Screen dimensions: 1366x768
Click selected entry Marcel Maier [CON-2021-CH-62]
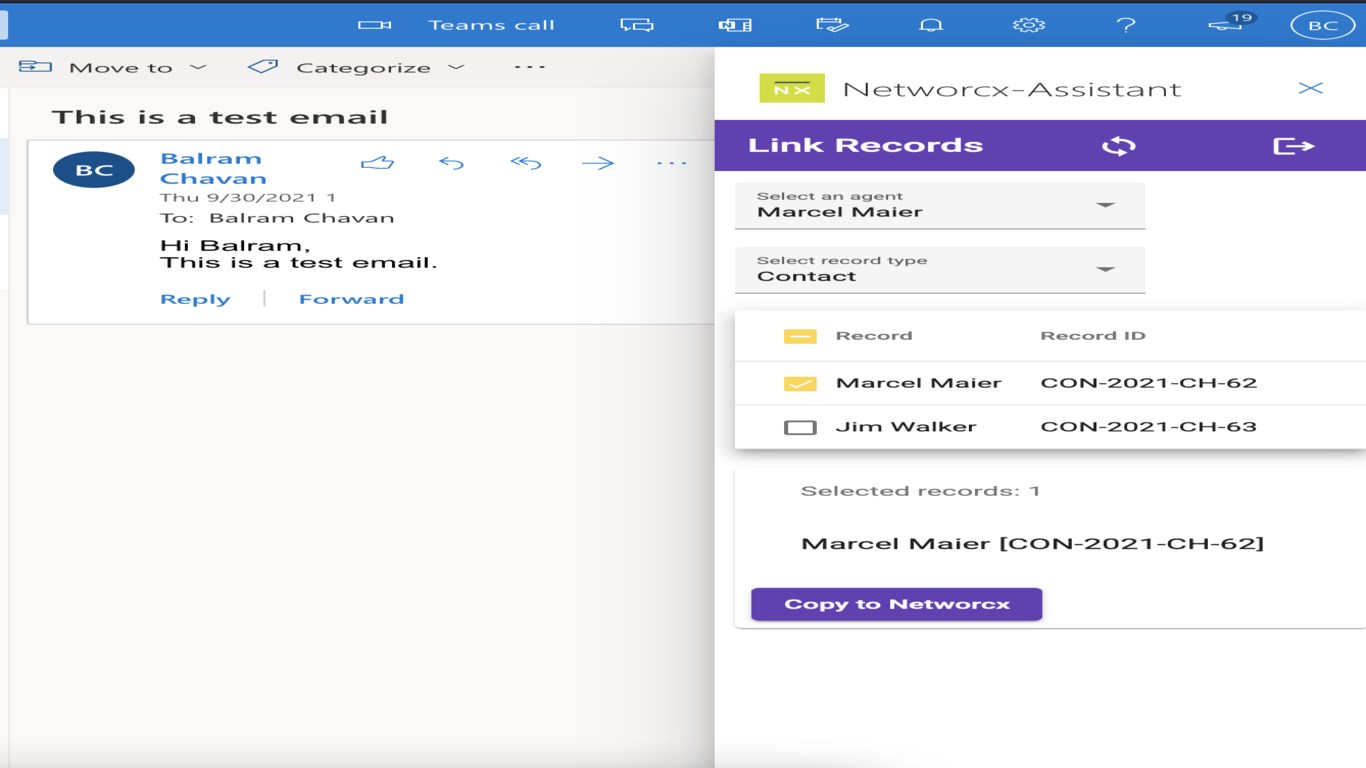point(1033,544)
